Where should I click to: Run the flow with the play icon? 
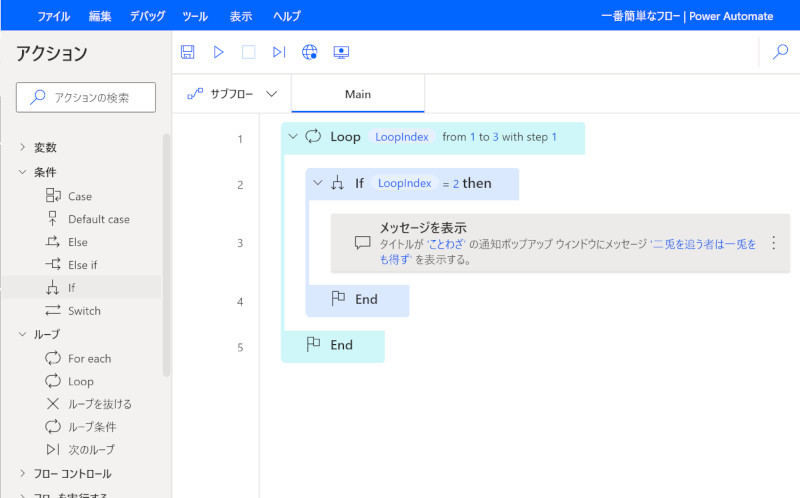(x=218, y=52)
